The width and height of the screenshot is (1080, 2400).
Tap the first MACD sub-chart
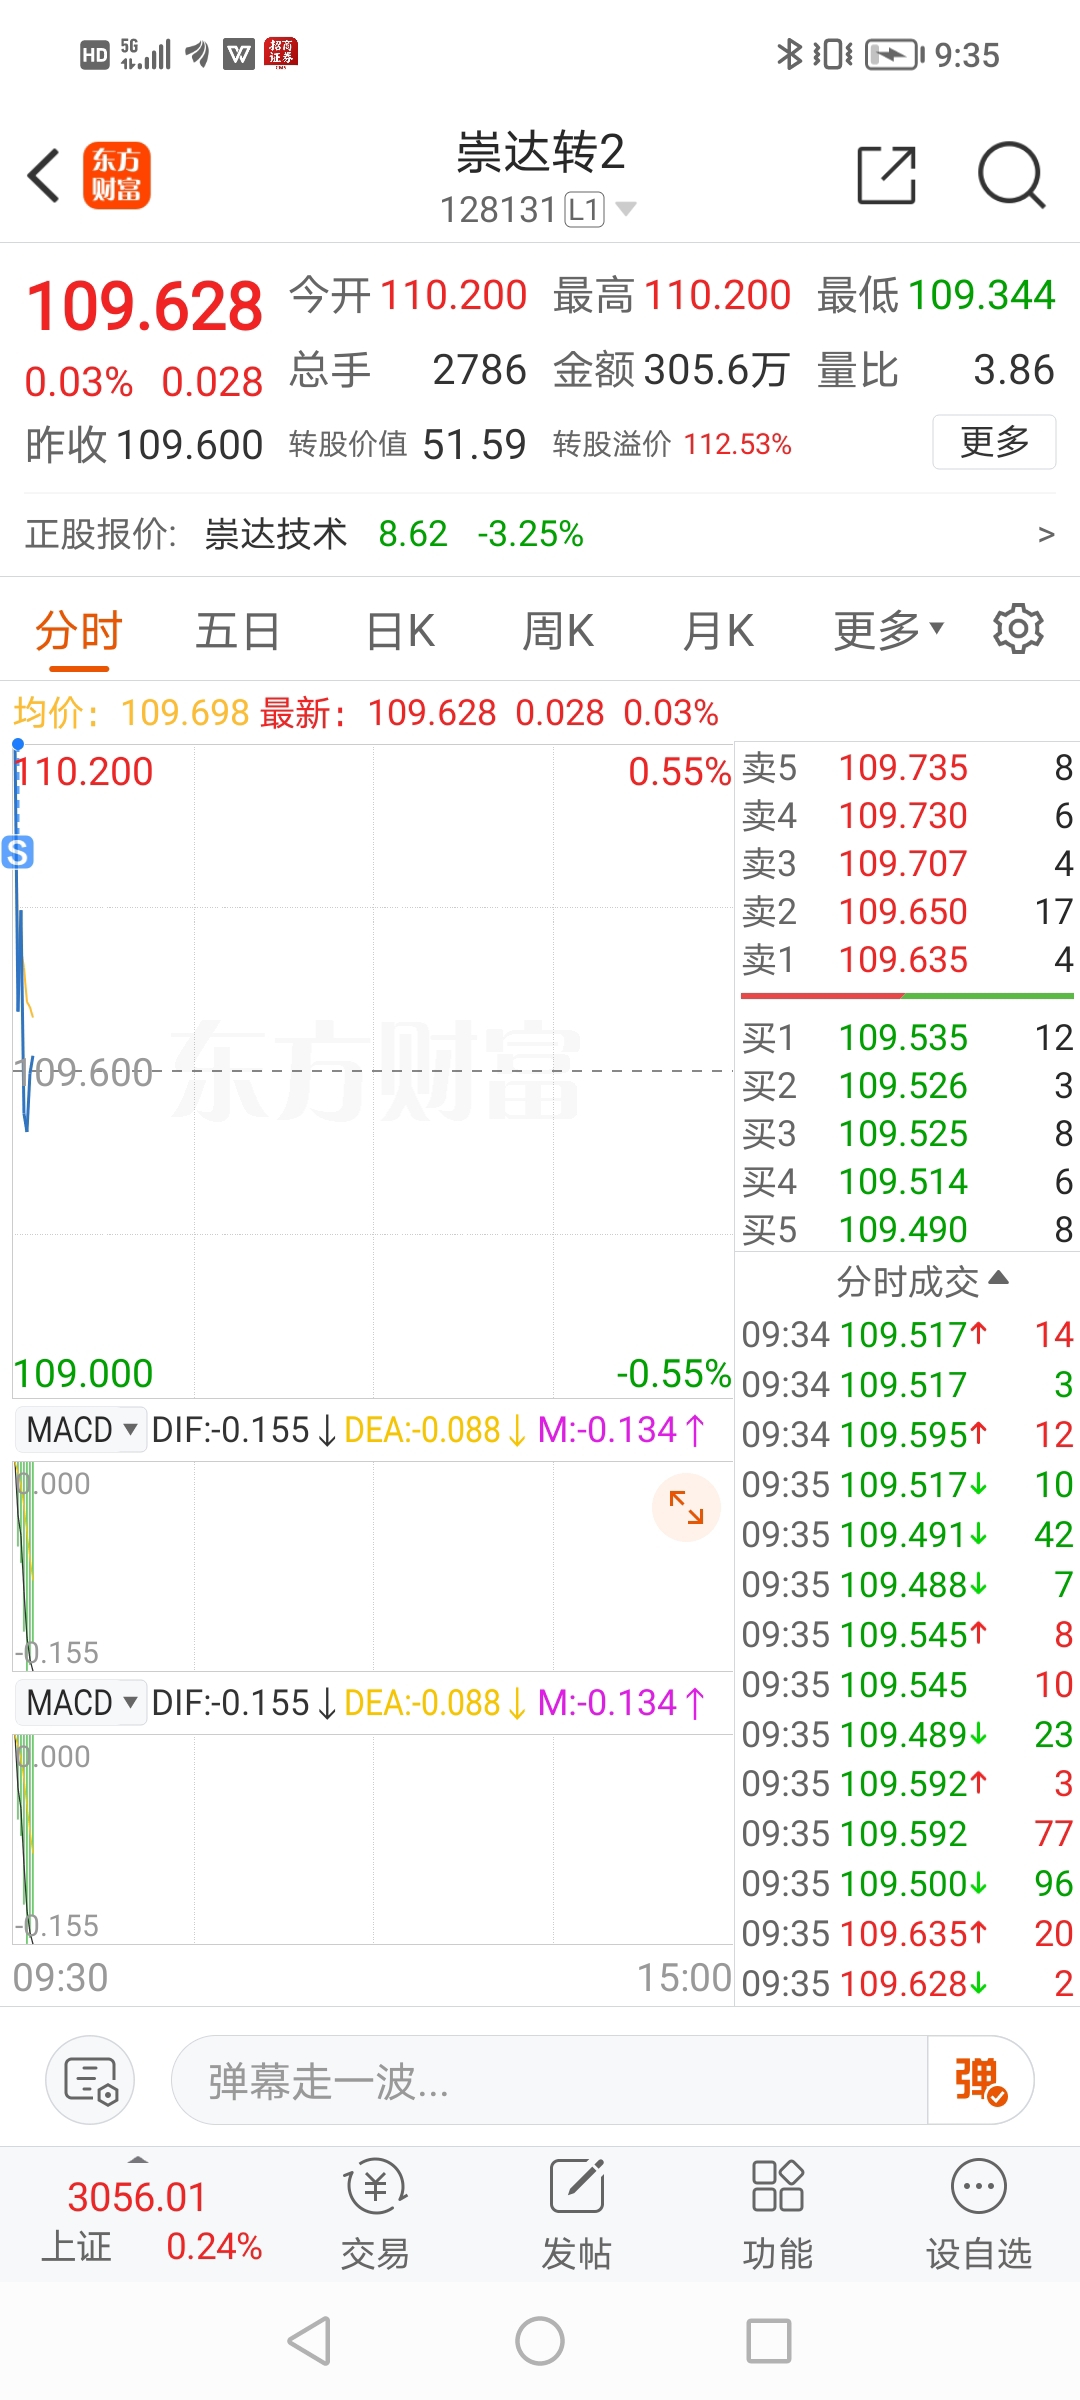click(x=373, y=1565)
